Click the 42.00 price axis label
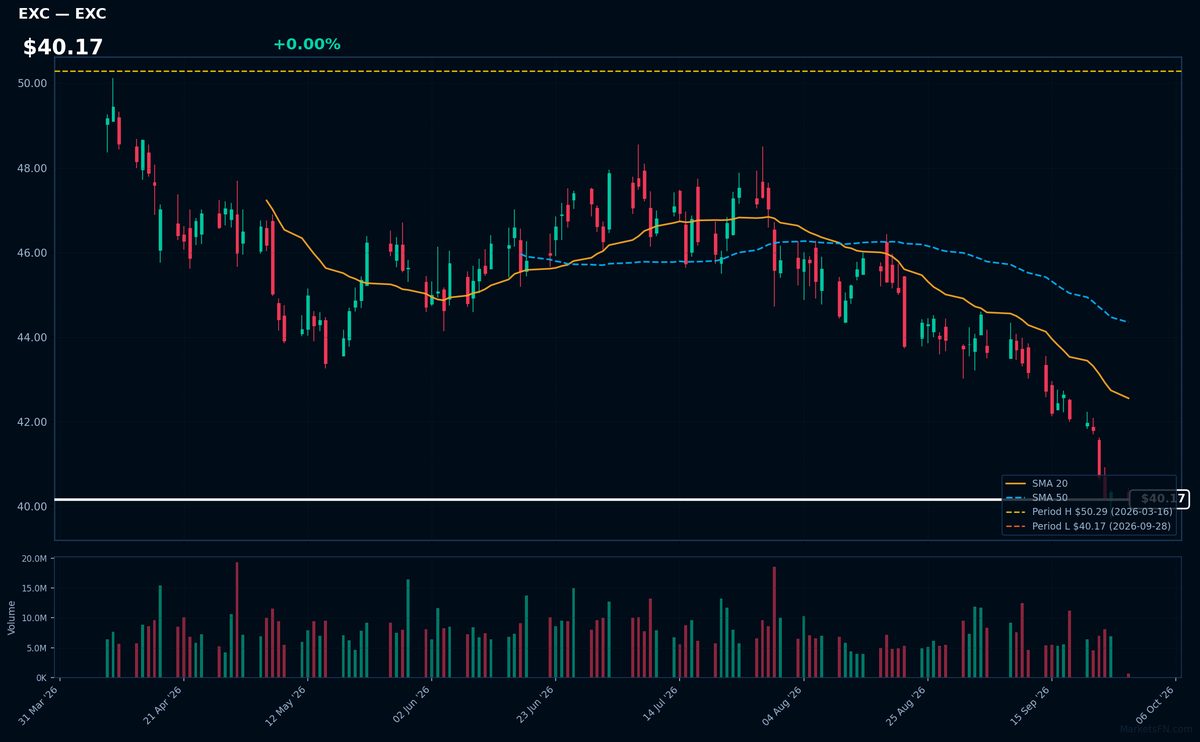Viewport: 1200px width, 742px height. [33, 422]
